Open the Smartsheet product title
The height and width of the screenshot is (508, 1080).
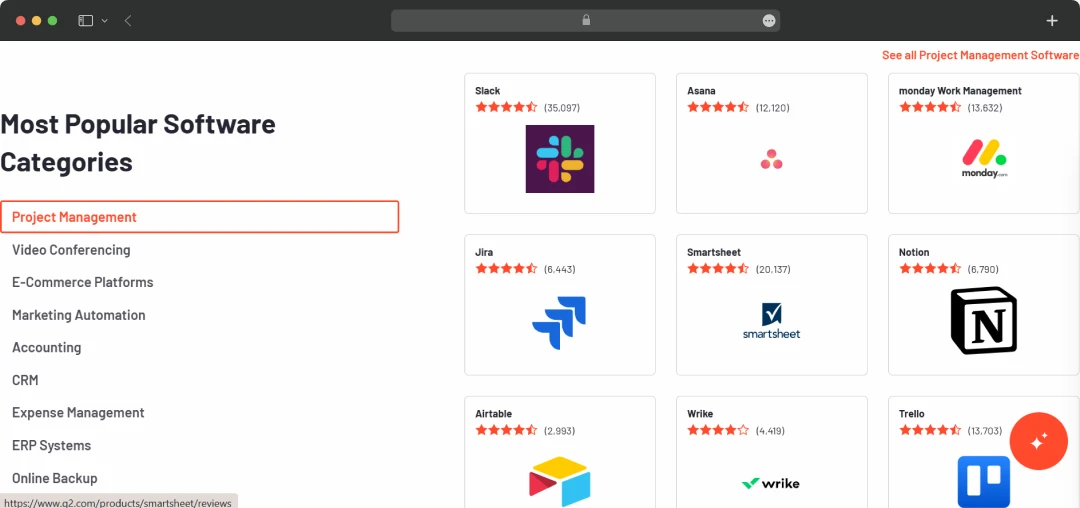point(714,253)
